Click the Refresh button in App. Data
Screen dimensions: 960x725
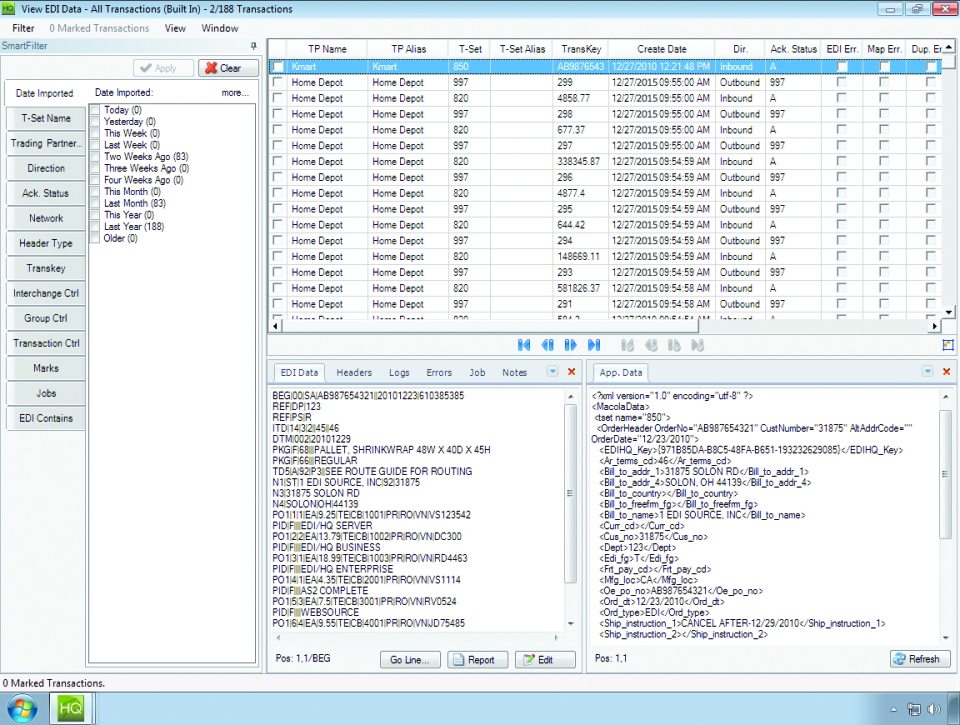tap(919, 659)
